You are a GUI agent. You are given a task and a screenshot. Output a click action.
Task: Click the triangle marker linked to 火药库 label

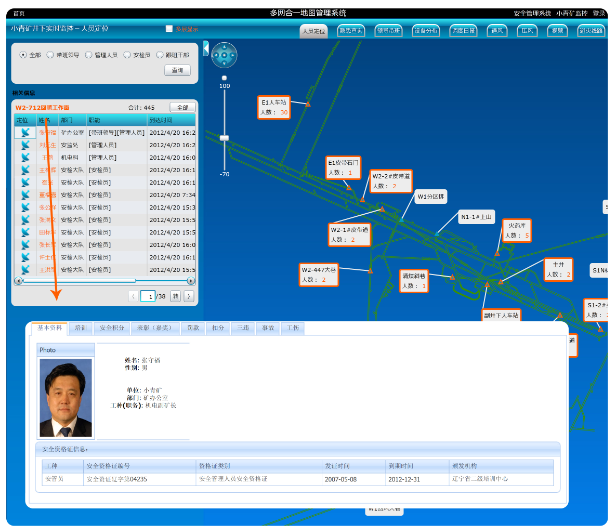click(x=497, y=253)
